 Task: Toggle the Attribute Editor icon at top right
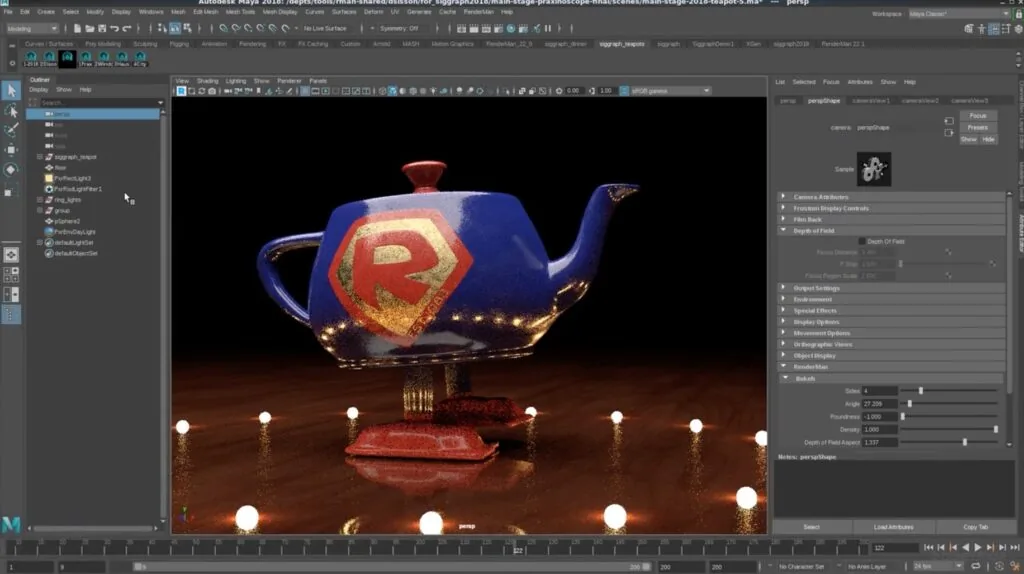pos(994,29)
